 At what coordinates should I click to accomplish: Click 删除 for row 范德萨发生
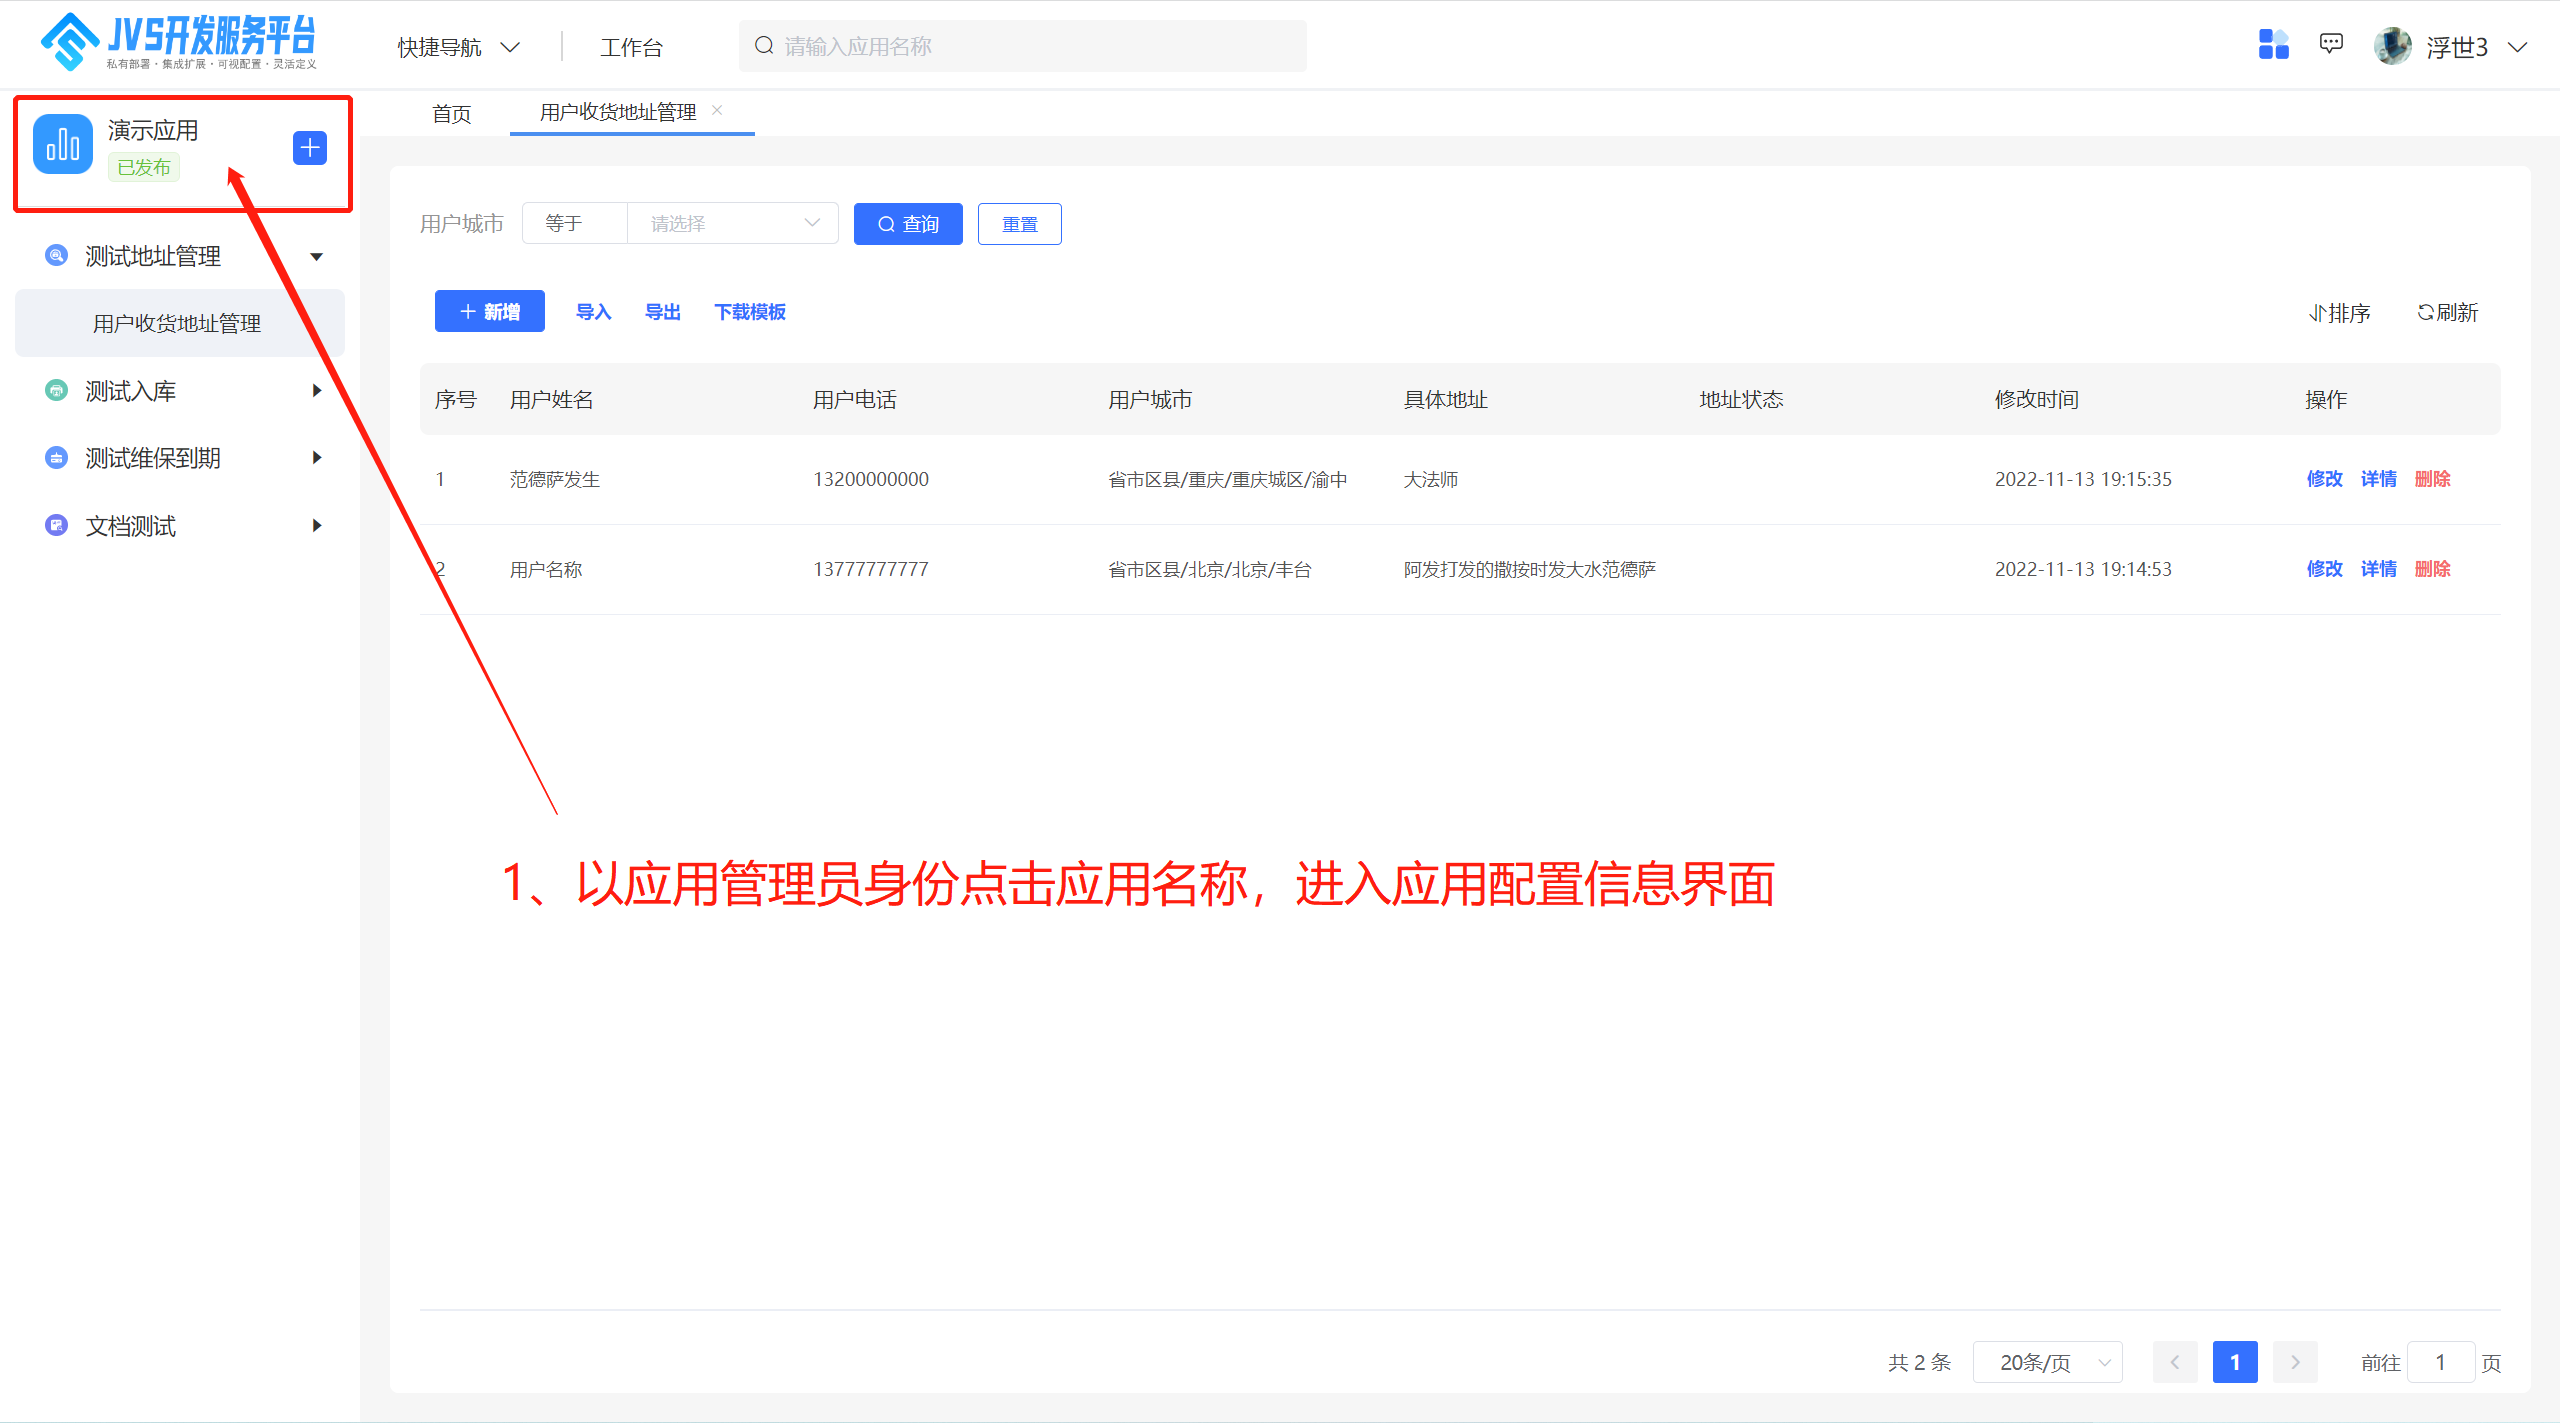click(2432, 479)
